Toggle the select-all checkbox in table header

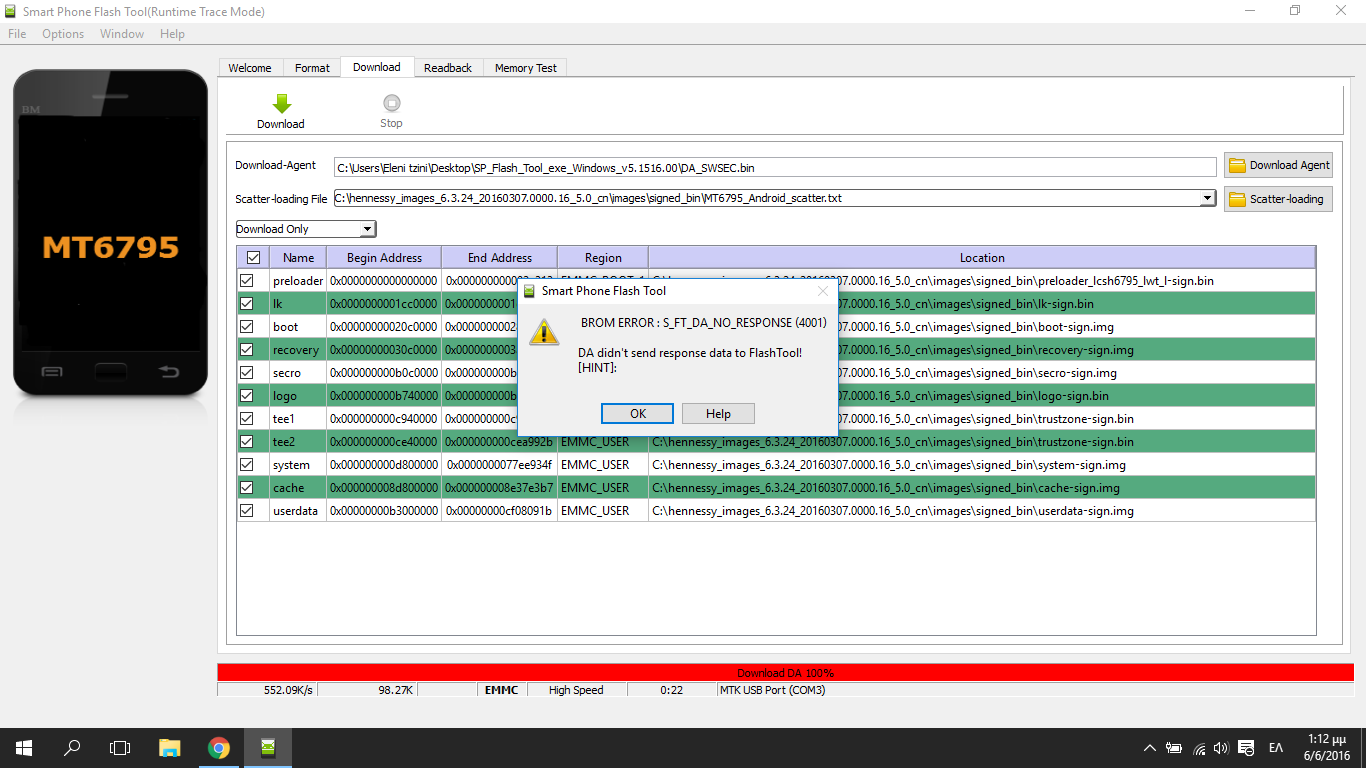coord(253,258)
